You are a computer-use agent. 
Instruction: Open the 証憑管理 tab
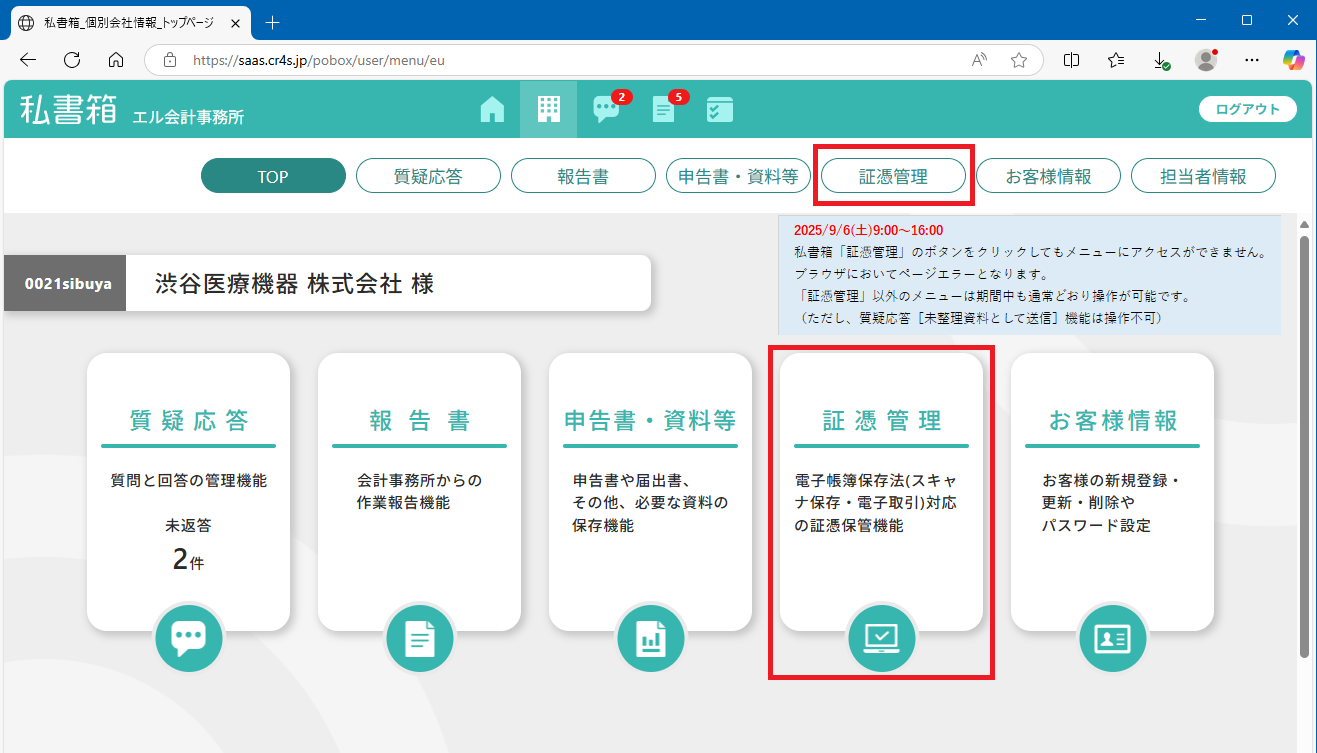click(x=893, y=176)
